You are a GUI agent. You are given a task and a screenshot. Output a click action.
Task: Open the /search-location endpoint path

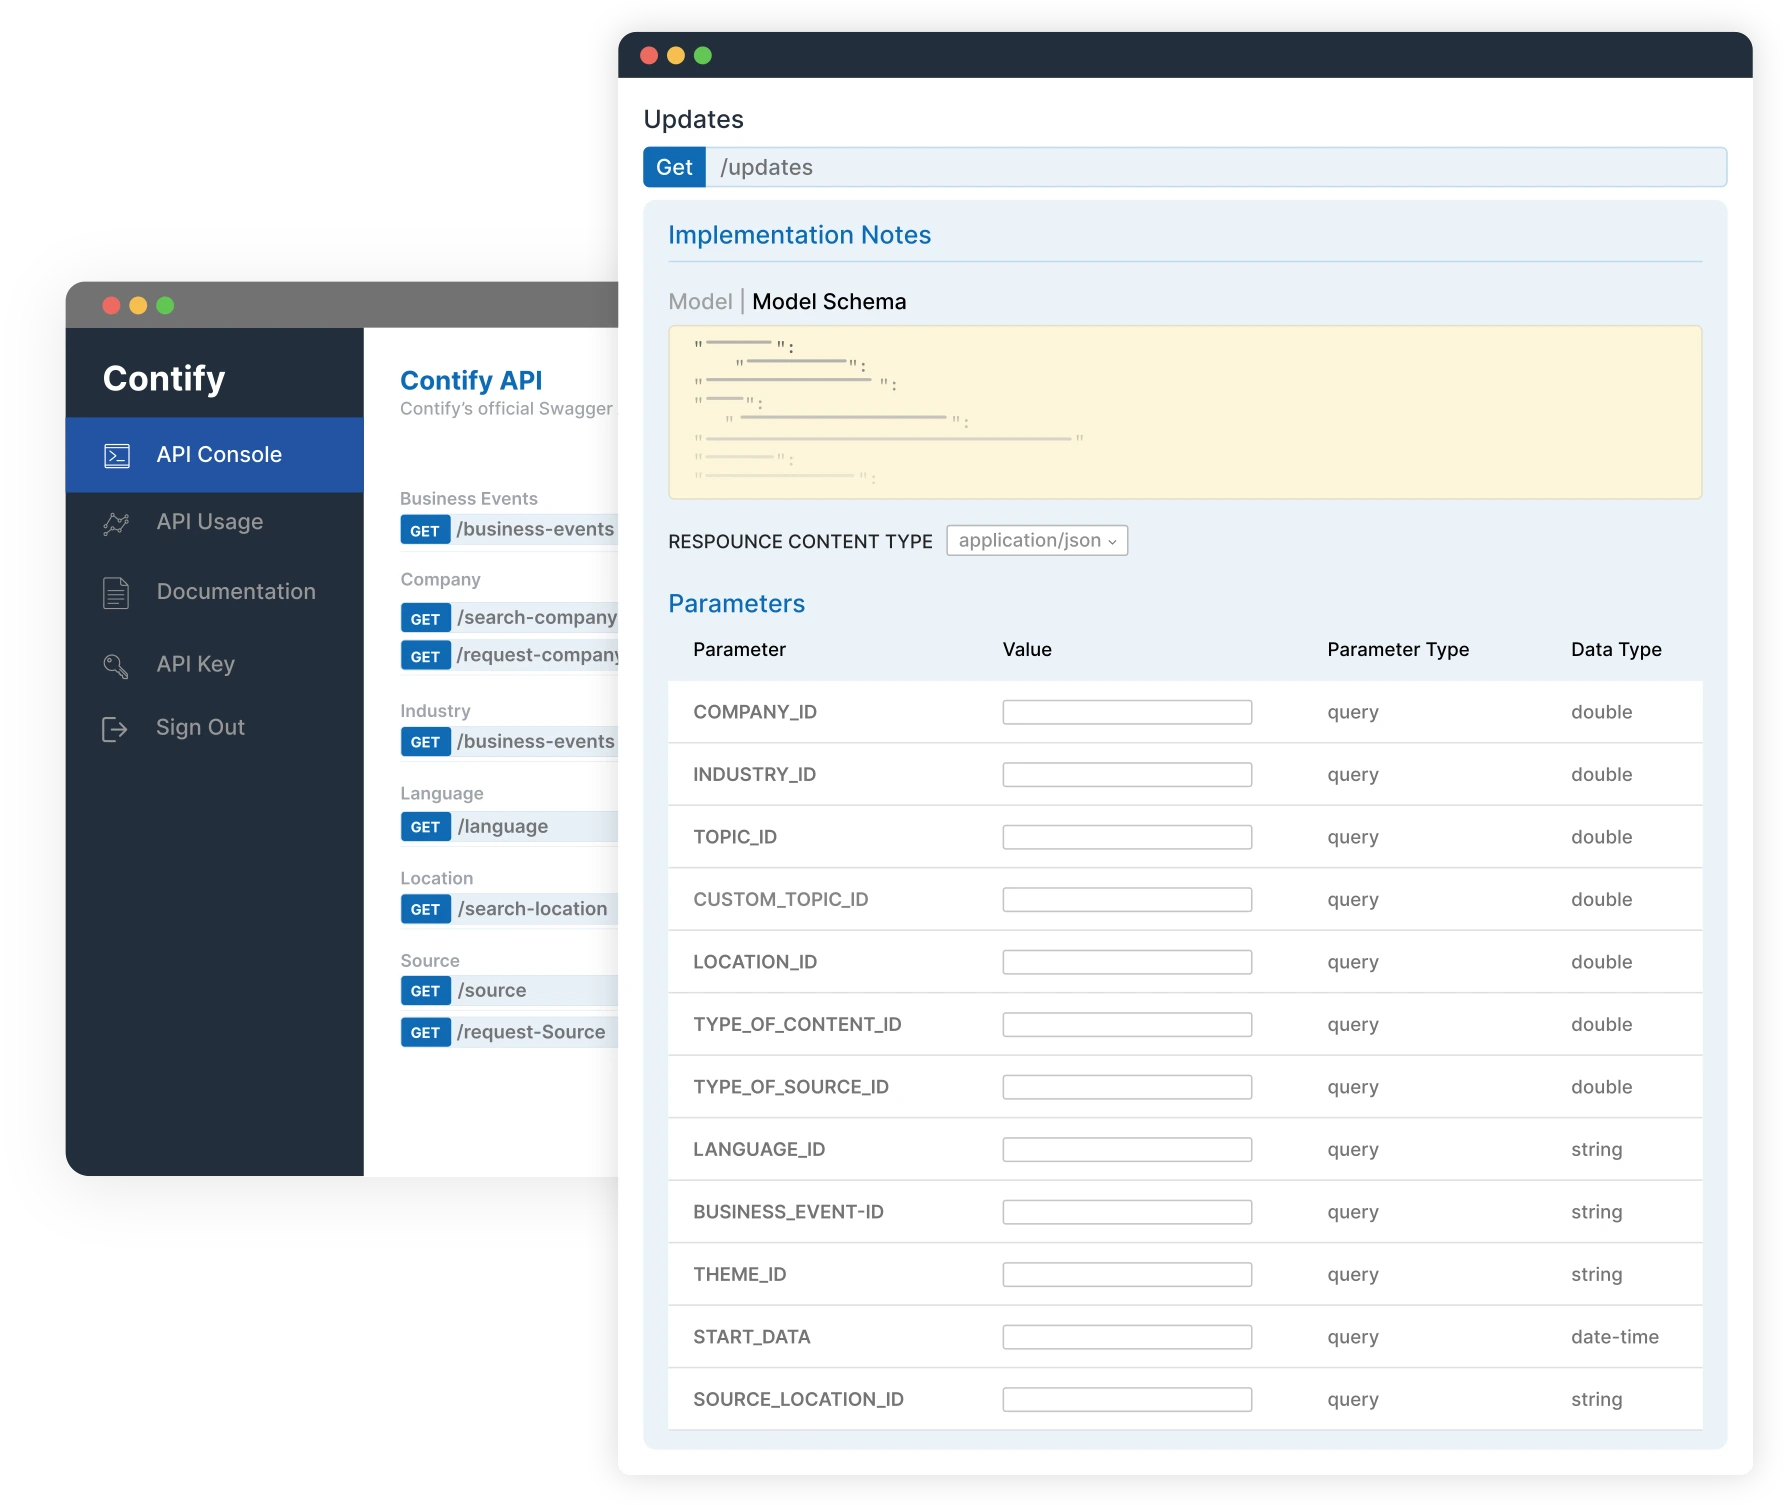pyautogui.click(x=533, y=909)
